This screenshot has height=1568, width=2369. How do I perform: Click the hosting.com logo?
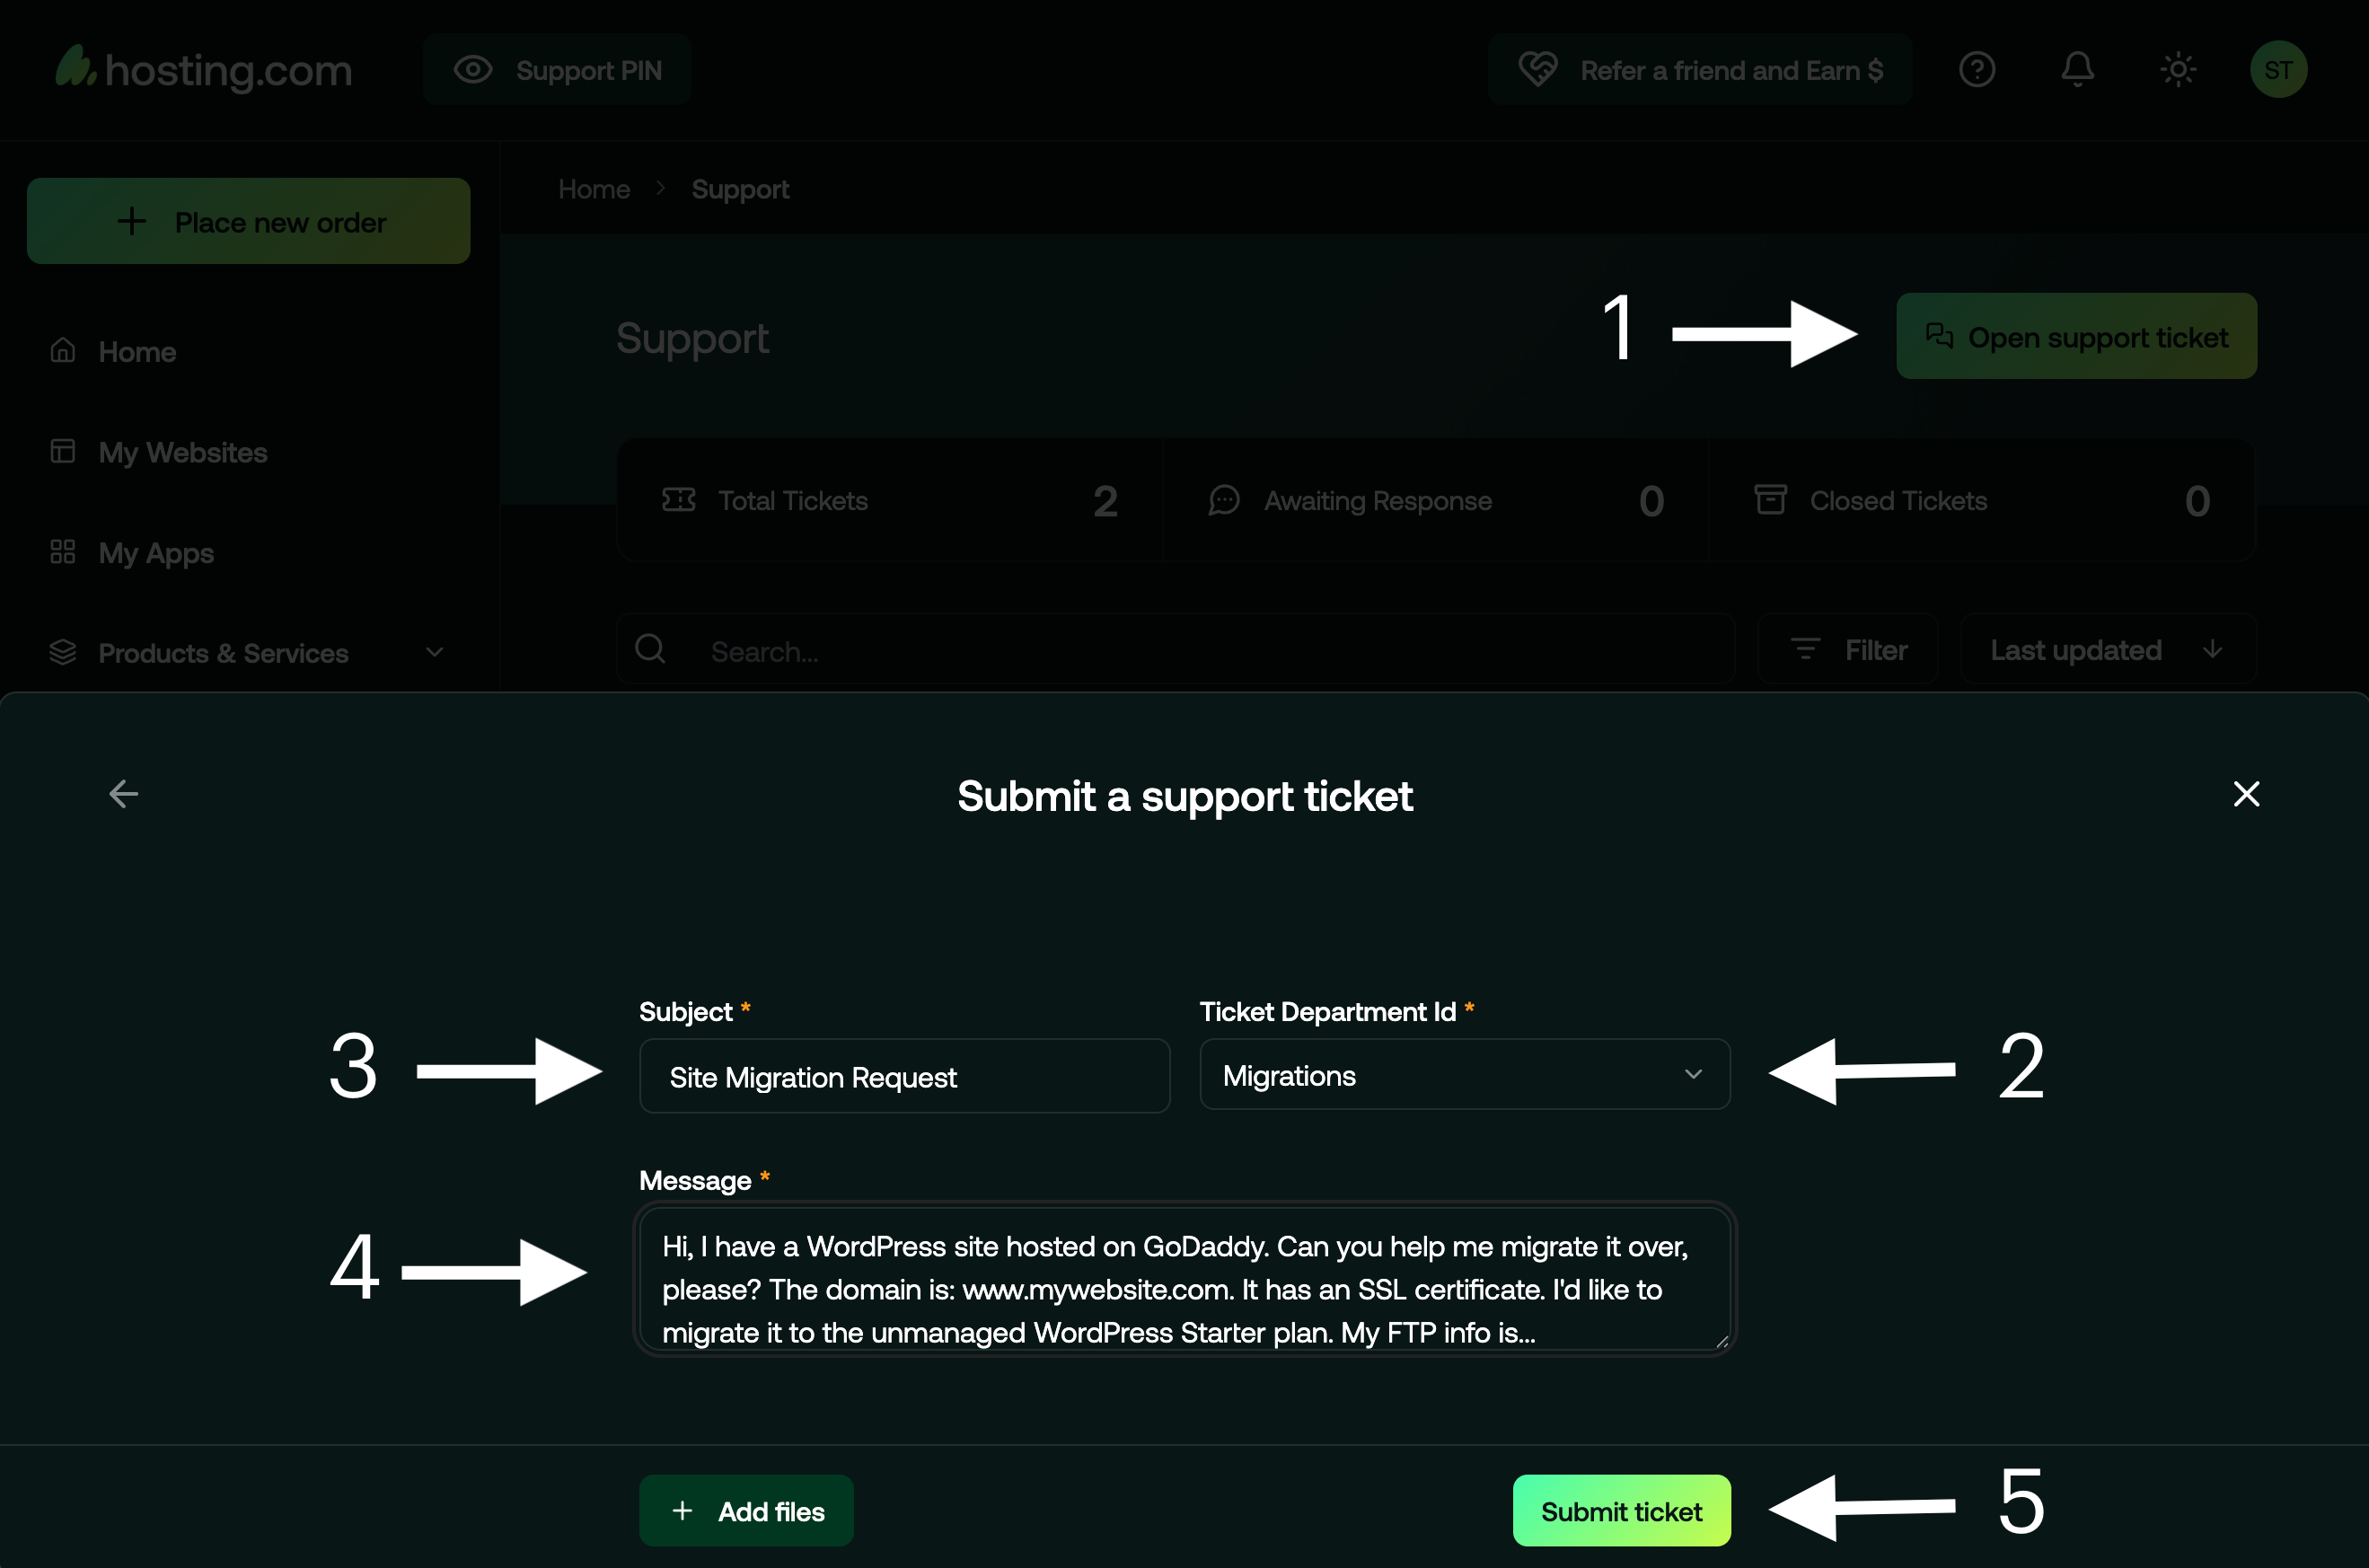[x=204, y=70]
